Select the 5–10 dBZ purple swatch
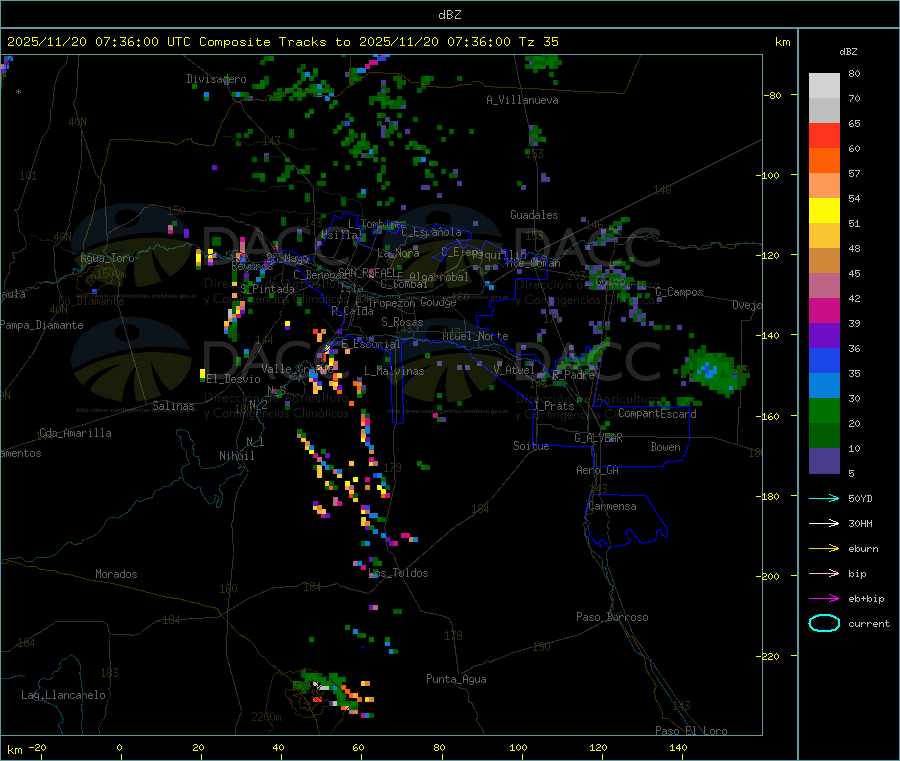The width and height of the screenshot is (900, 761). click(x=824, y=461)
